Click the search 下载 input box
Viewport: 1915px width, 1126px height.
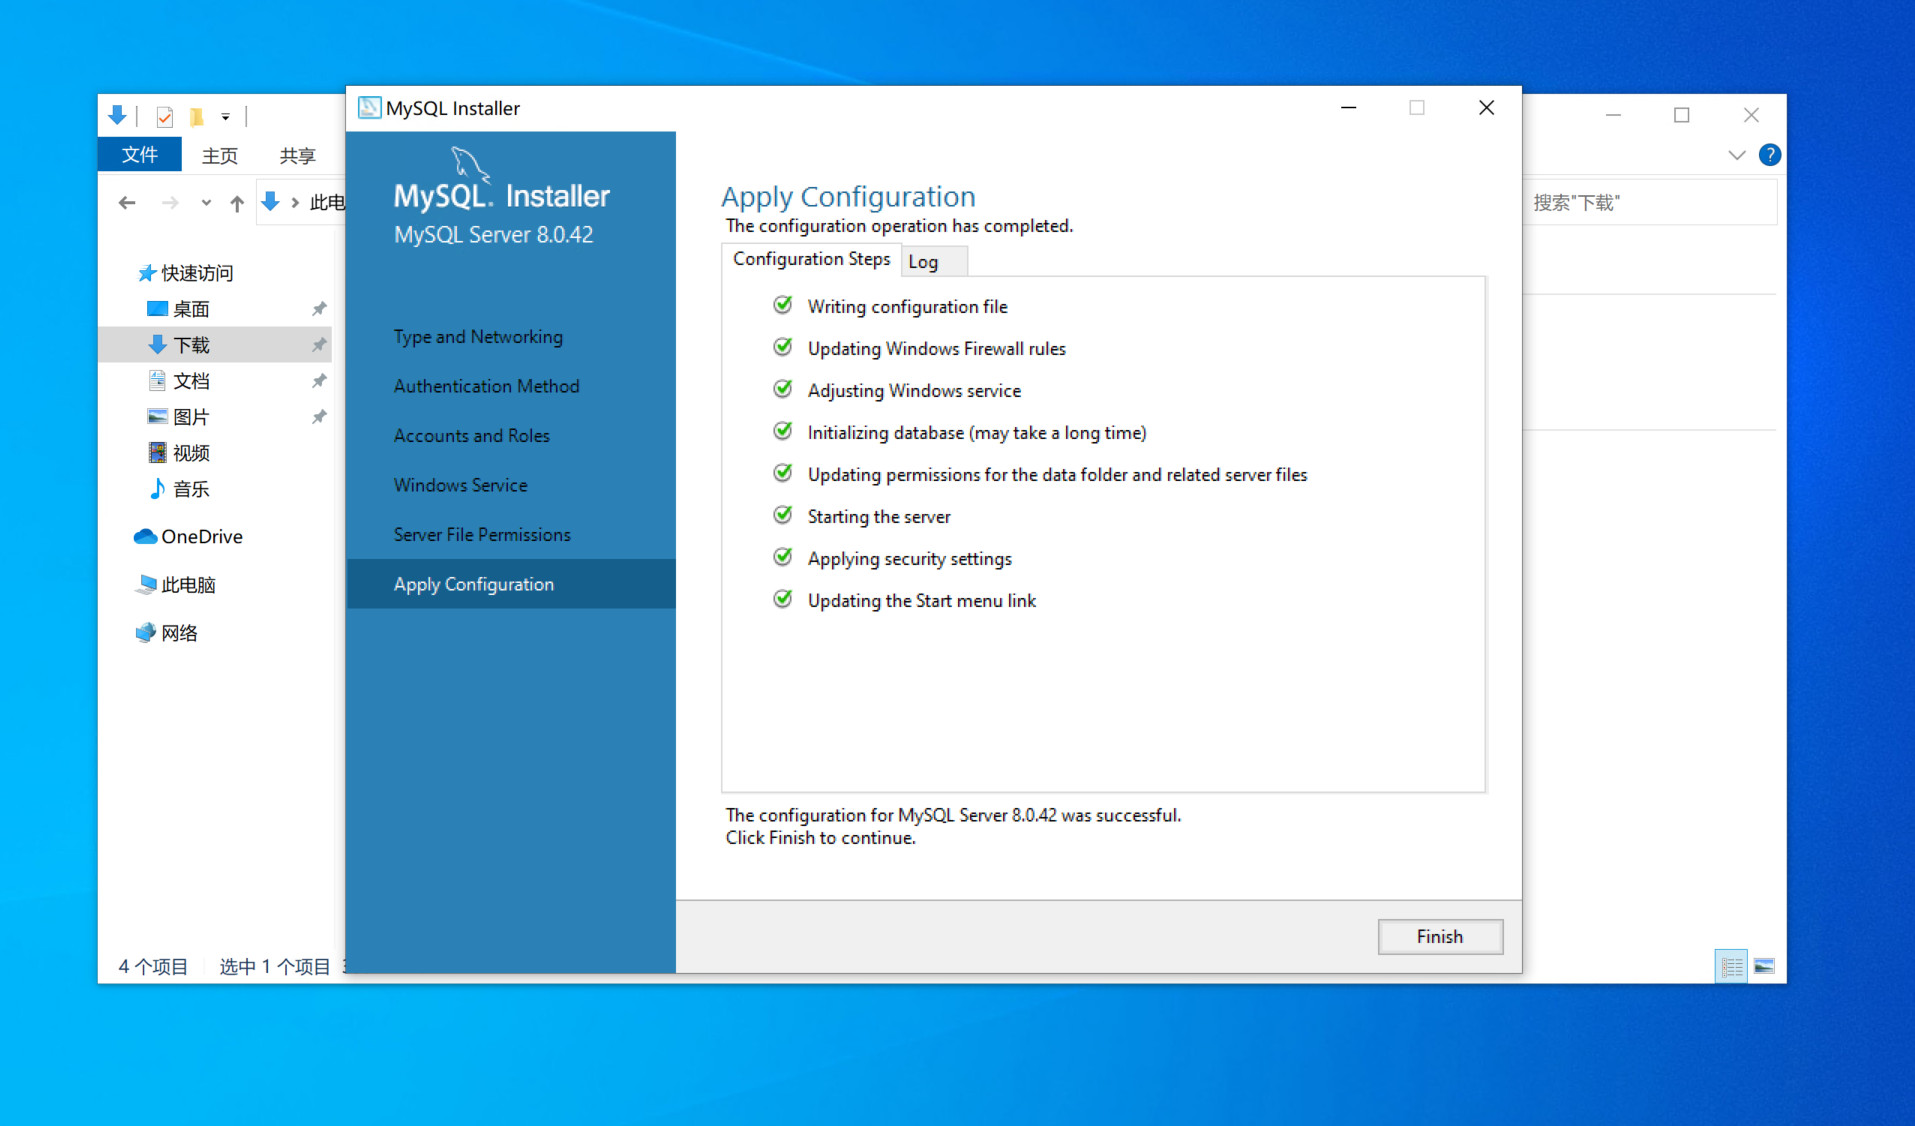[x=1650, y=203]
